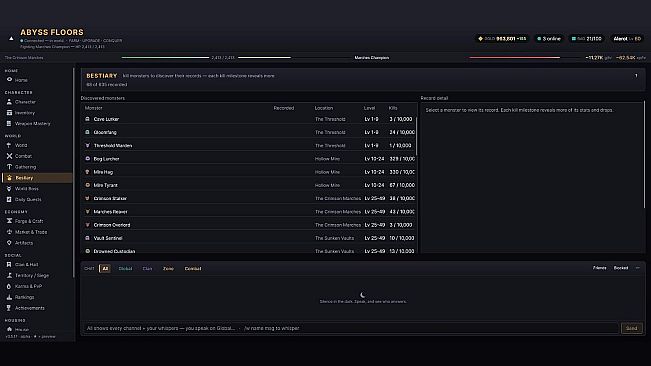Select the Gloomfang row
The image size is (651, 366).
pos(249,132)
